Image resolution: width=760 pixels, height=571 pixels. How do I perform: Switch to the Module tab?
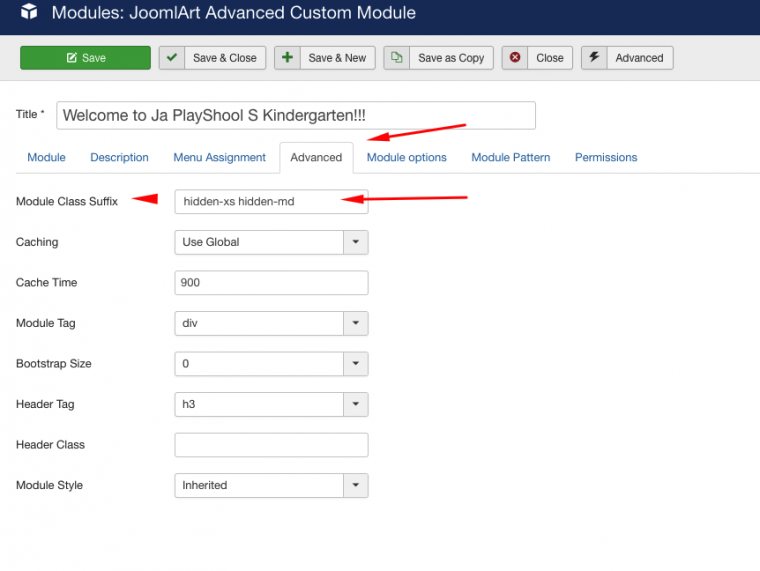[46, 157]
